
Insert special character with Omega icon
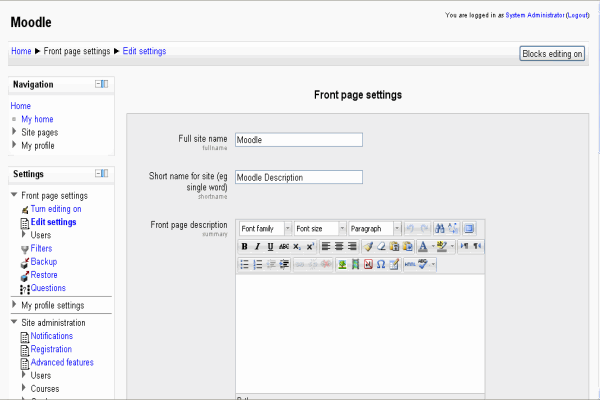pyautogui.click(x=381, y=264)
